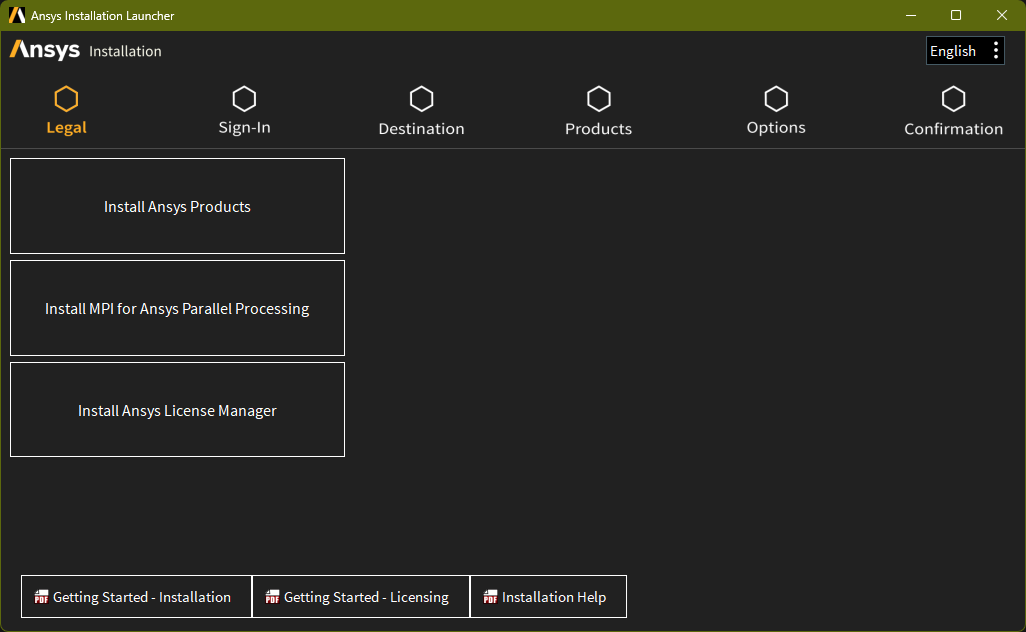Close the Ansys Installation Launcher
Screen dimensions: 1026x632
tap(1002, 15)
